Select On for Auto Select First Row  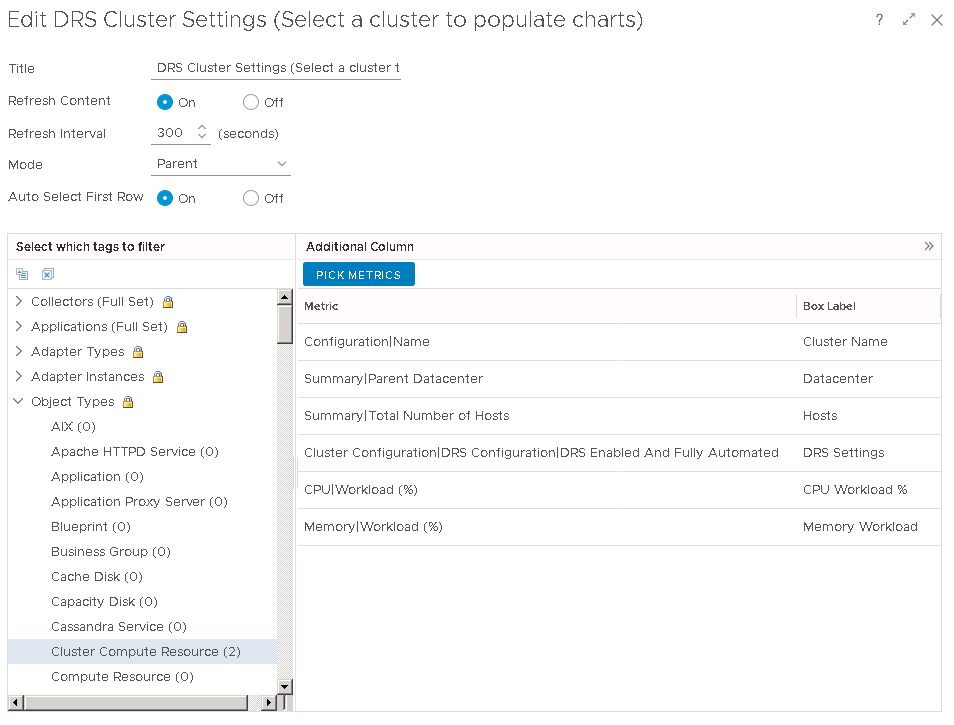[x=166, y=198]
